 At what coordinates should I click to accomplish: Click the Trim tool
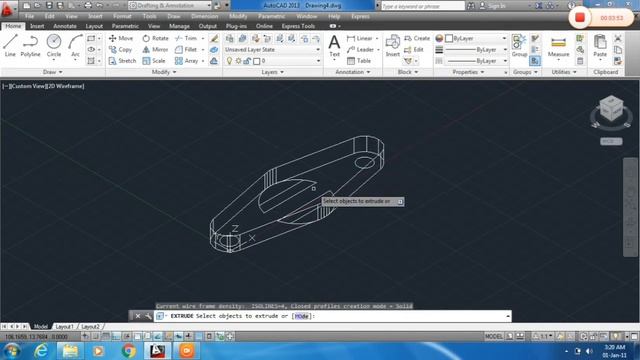[x=186, y=38]
